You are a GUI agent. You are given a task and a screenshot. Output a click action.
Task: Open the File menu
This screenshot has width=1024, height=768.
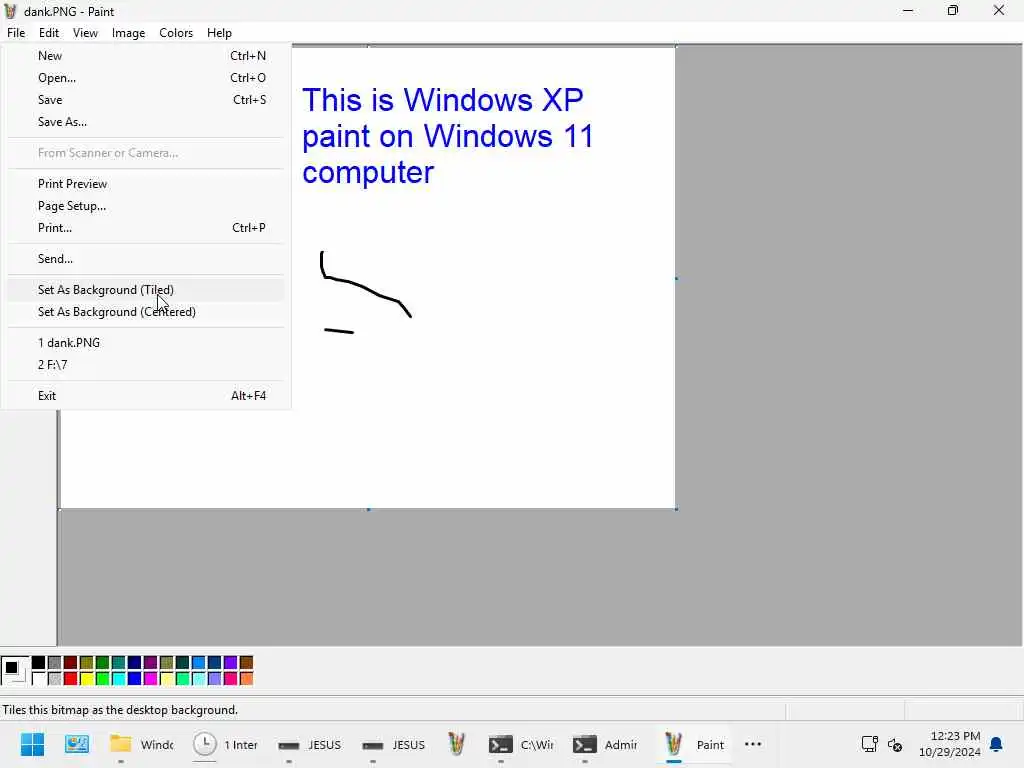point(16,33)
